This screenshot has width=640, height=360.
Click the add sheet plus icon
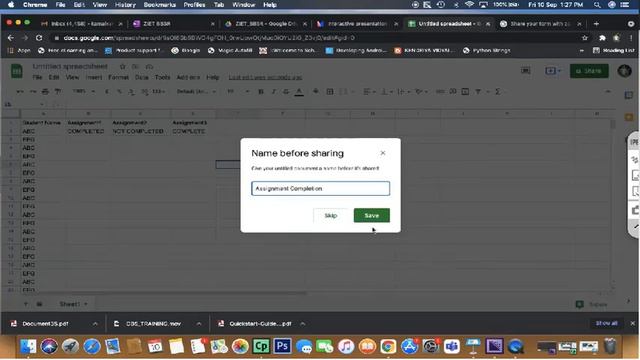[26, 304]
